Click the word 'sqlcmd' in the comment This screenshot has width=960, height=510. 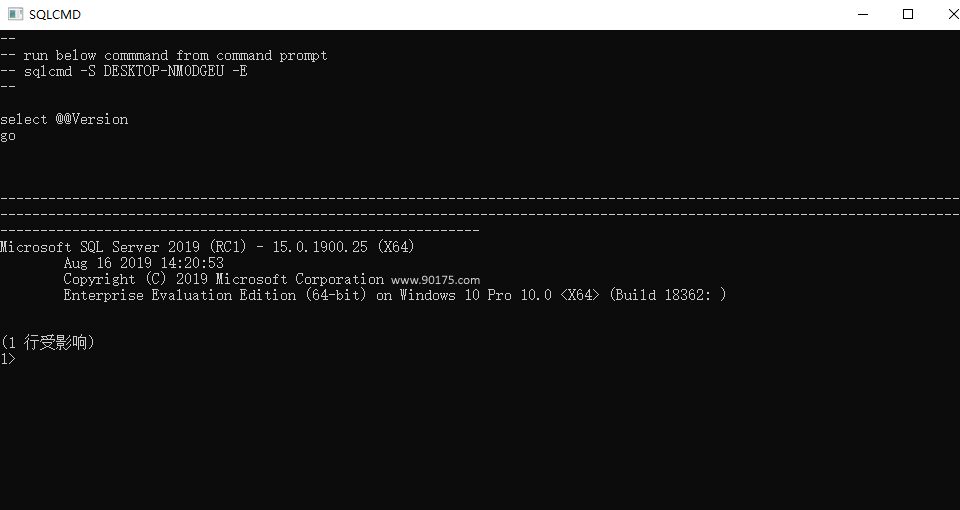tap(48, 71)
